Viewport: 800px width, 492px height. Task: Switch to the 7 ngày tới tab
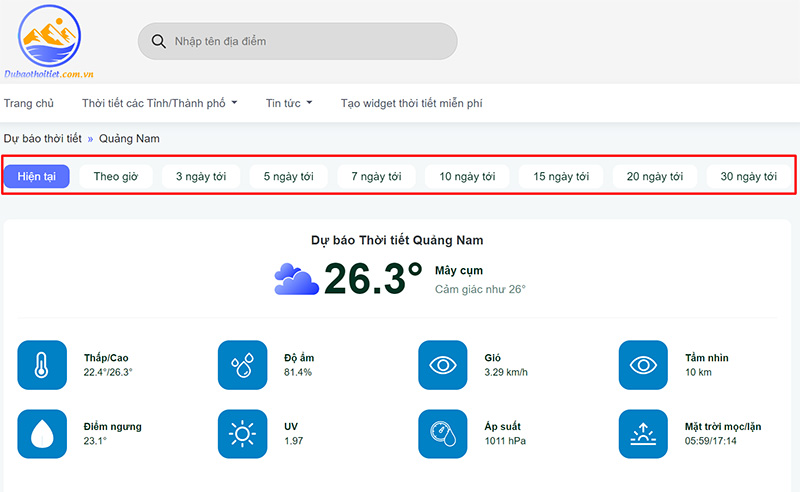coord(376,176)
